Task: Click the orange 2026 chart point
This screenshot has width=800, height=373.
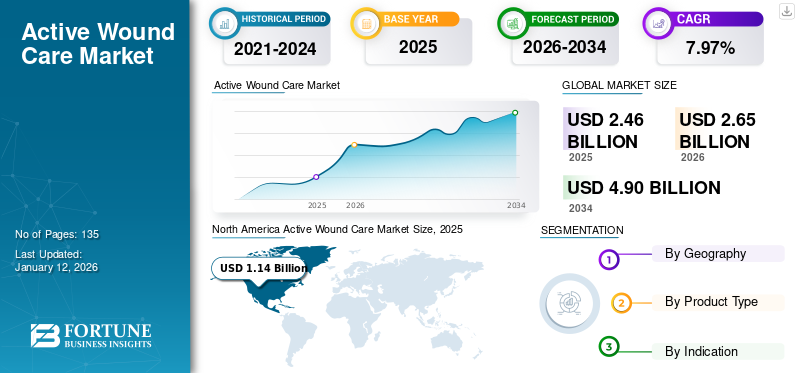Action: pyautogui.click(x=354, y=145)
